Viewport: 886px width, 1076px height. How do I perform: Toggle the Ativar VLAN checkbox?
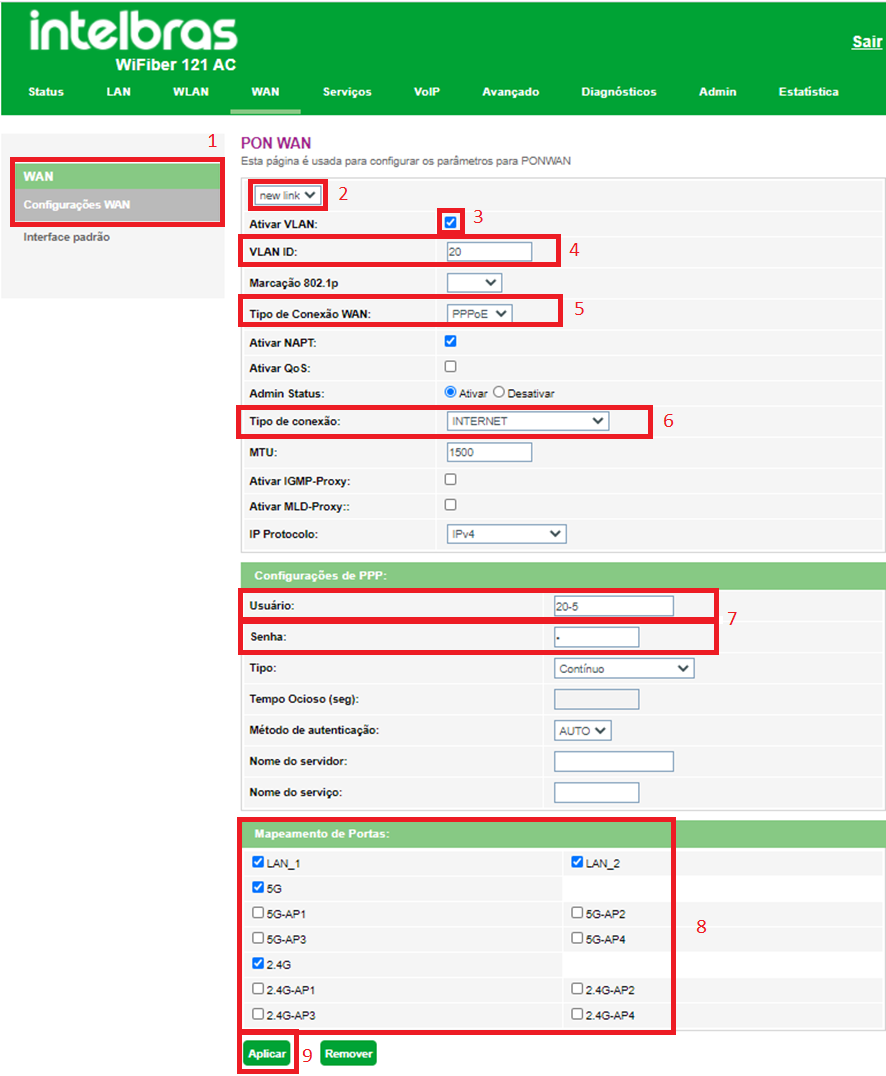click(450, 222)
